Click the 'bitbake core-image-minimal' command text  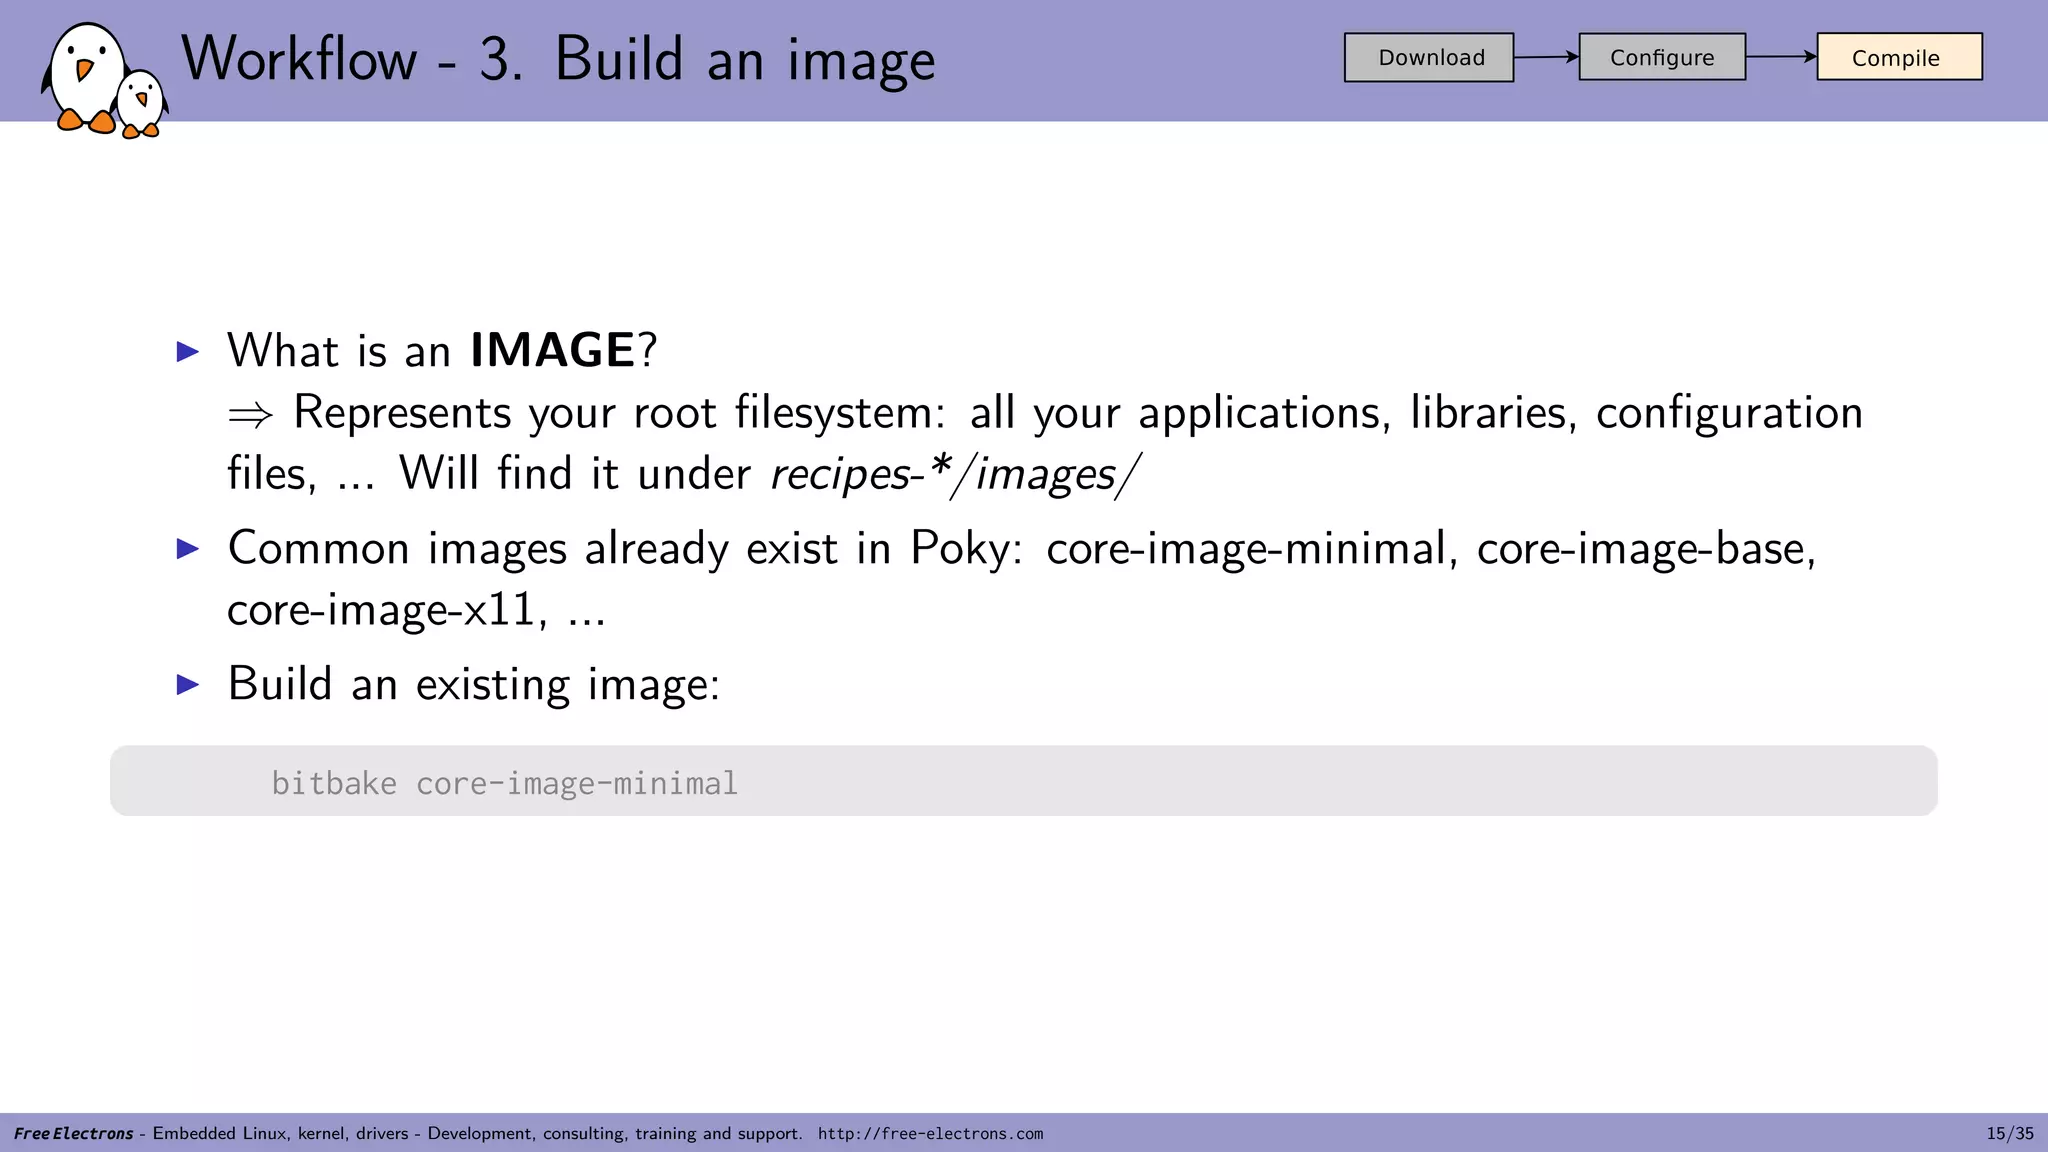[505, 783]
